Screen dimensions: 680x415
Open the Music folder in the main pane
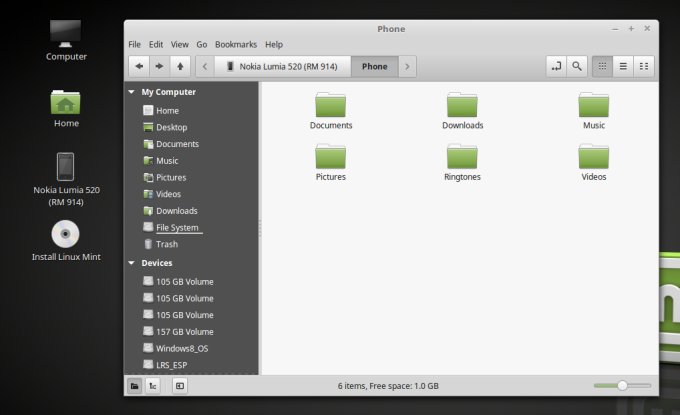click(594, 110)
